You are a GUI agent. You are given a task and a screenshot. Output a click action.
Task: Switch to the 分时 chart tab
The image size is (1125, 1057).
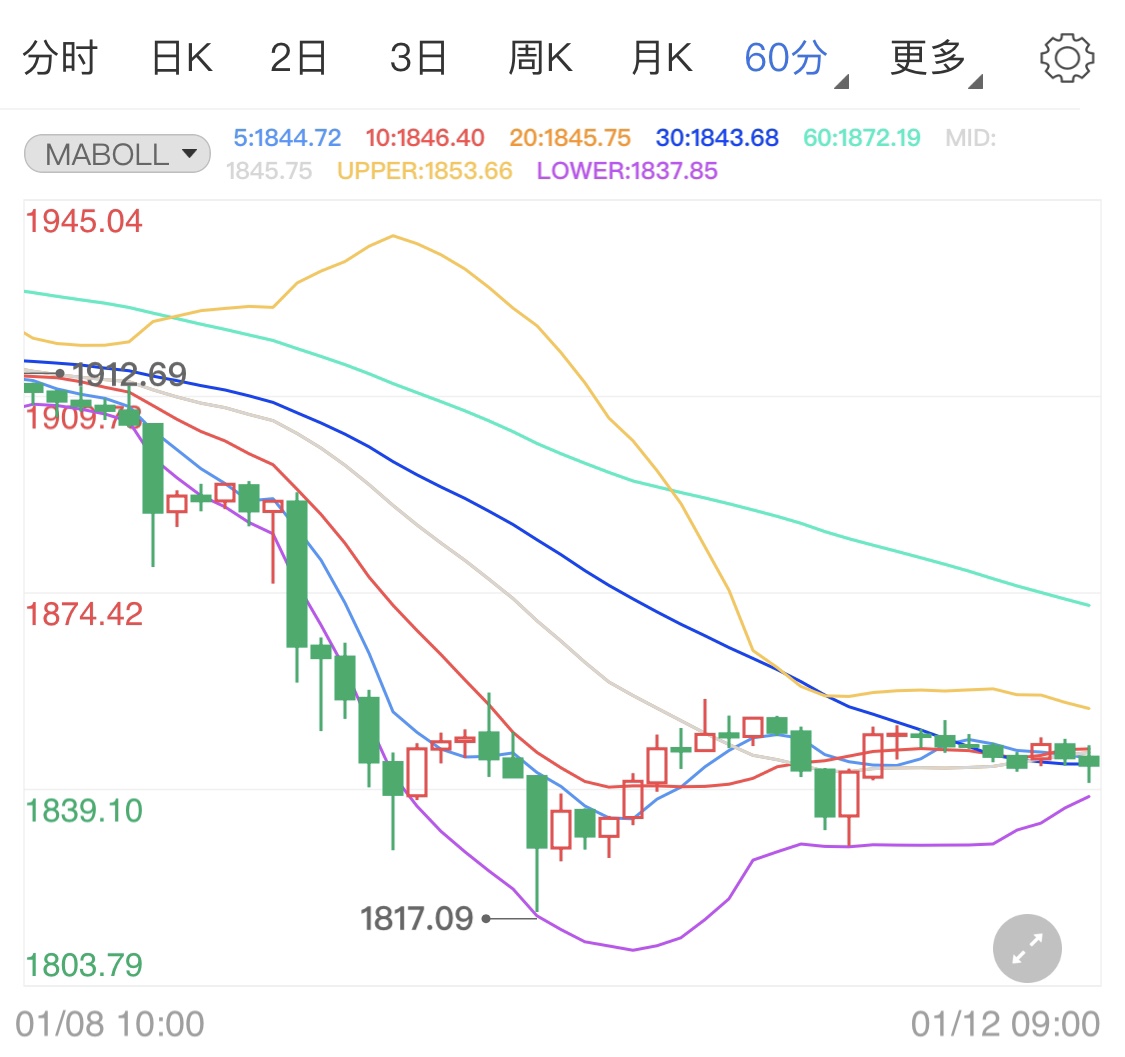tap(57, 57)
